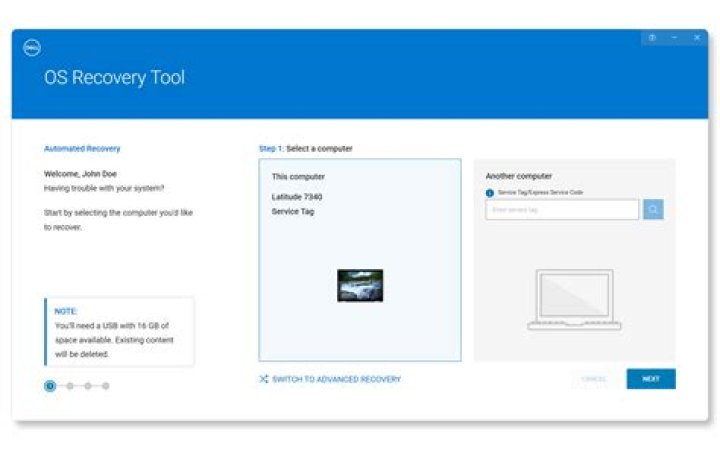The image size is (720, 450).
Task: Click the Step 1: Select a computer heading
Action: (306, 148)
